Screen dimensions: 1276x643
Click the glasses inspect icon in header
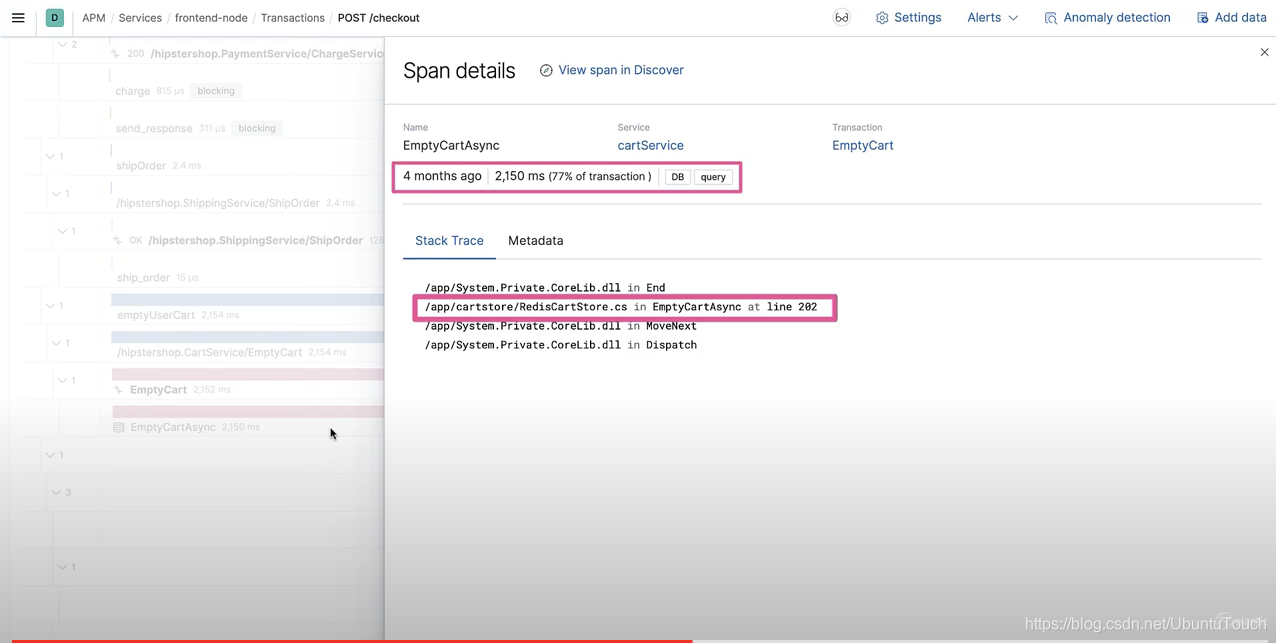click(842, 18)
